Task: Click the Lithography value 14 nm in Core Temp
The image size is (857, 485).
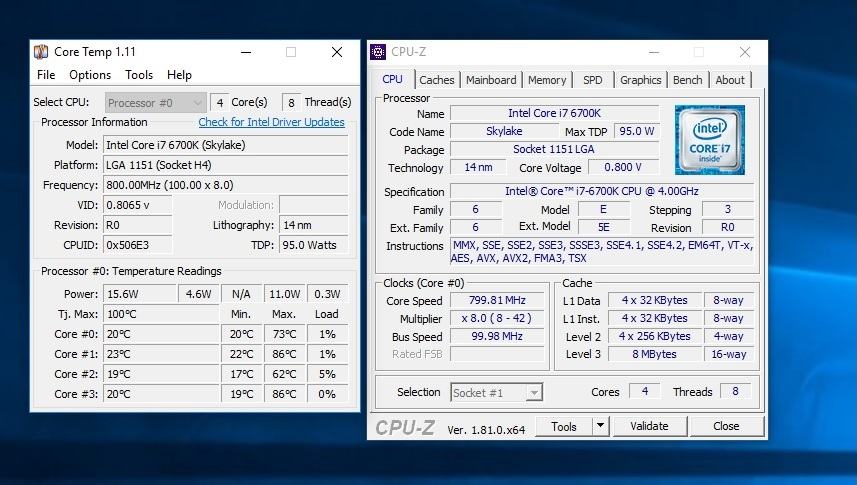Action: tap(314, 225)
